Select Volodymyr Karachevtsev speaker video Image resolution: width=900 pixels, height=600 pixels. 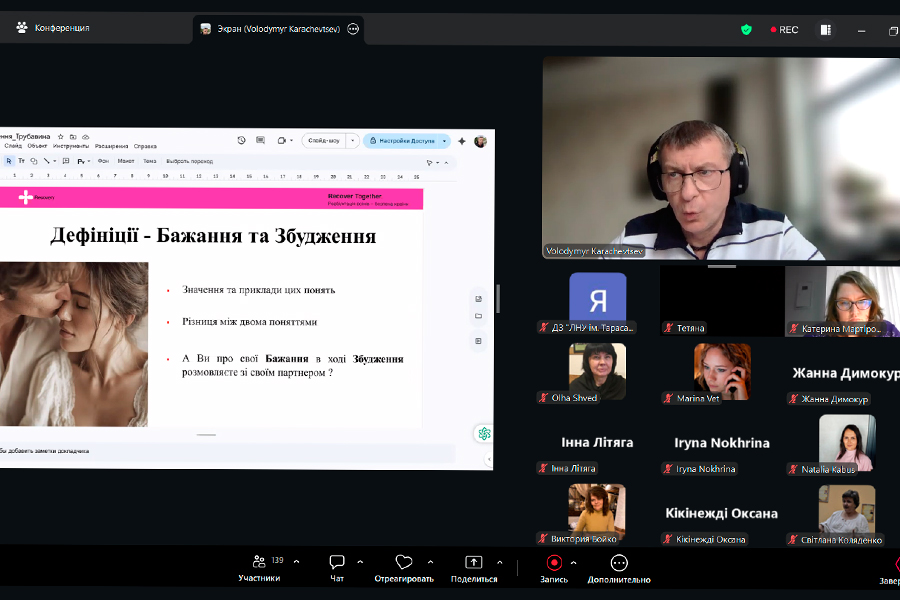coord(721,158)
